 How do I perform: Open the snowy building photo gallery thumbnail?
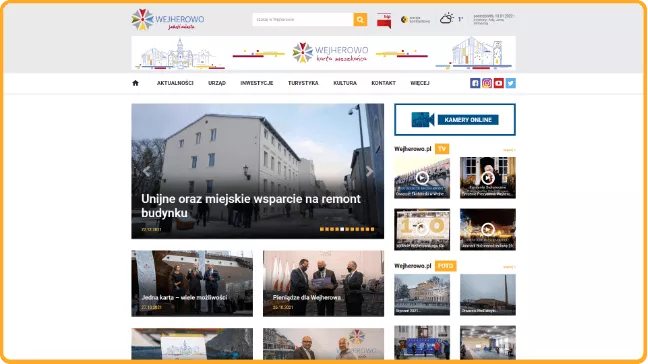click(422, 295)
